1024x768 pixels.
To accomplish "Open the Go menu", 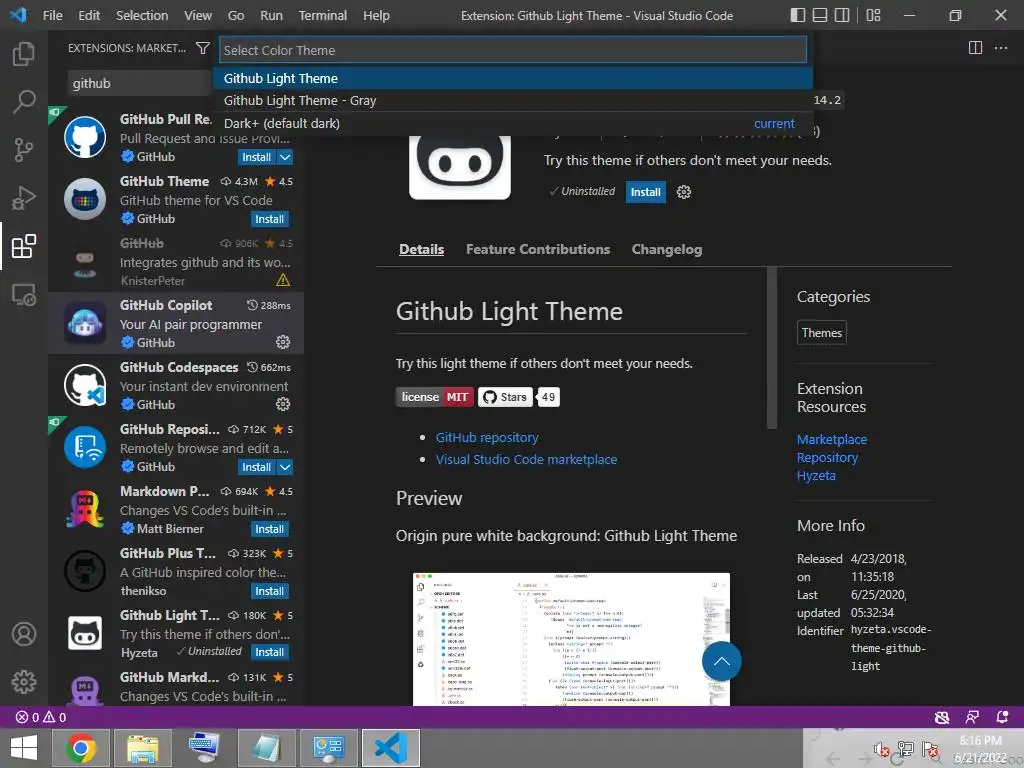I will coord(236,15).
